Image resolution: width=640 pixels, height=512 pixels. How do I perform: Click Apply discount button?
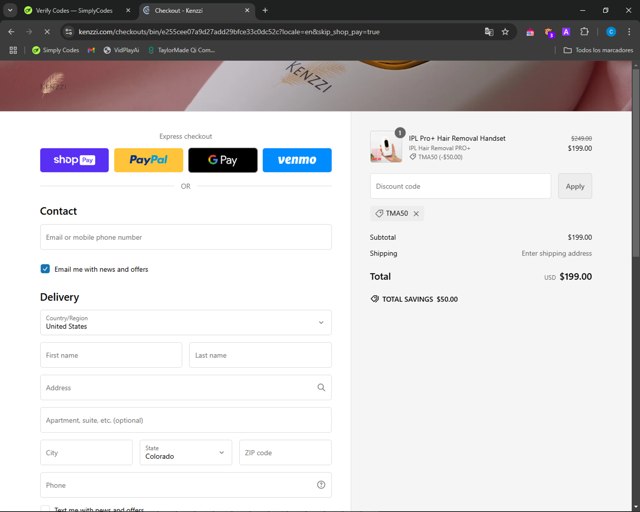point(575,186)
